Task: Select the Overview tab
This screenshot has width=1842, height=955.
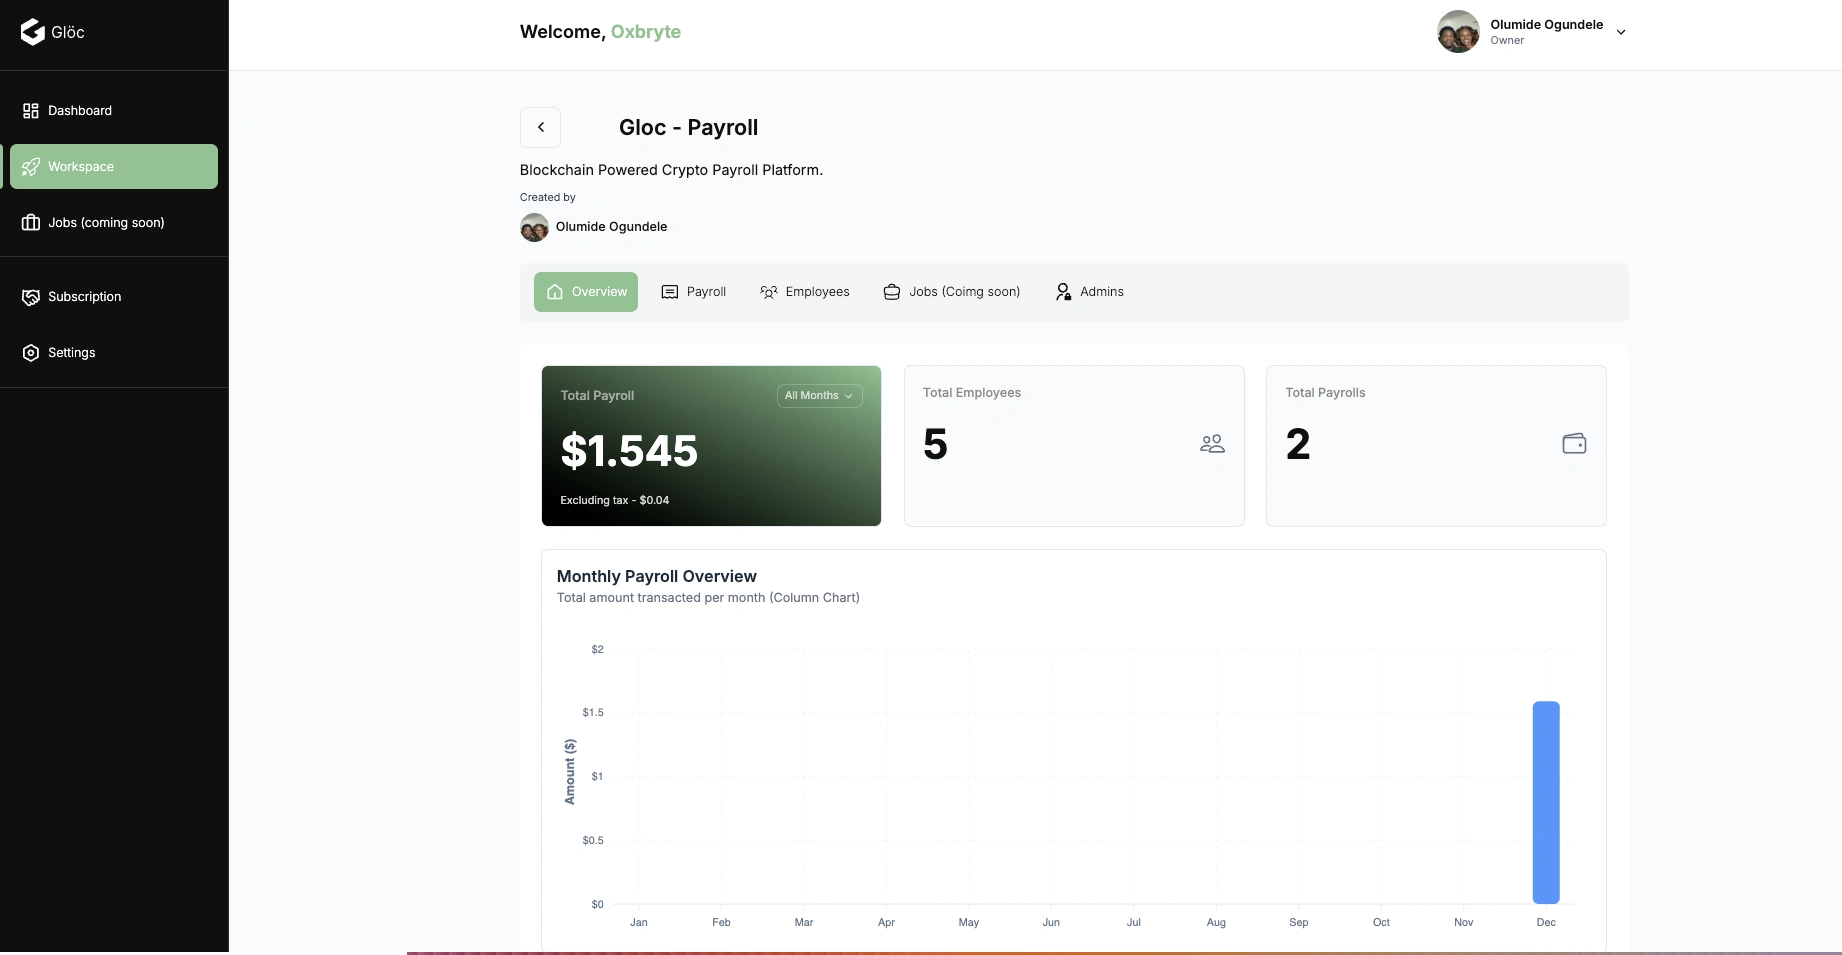Action: pyautogui.click(x=586, y=292)
